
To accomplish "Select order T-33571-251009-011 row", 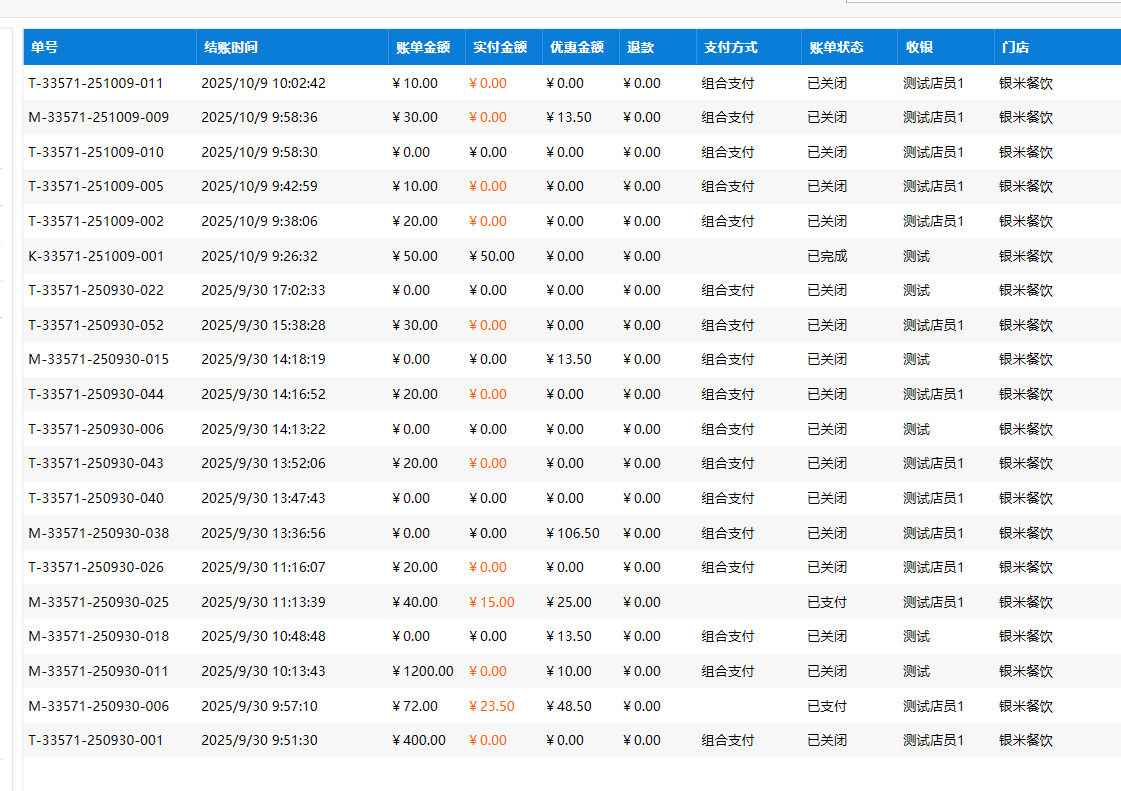I will click(96, 83).
